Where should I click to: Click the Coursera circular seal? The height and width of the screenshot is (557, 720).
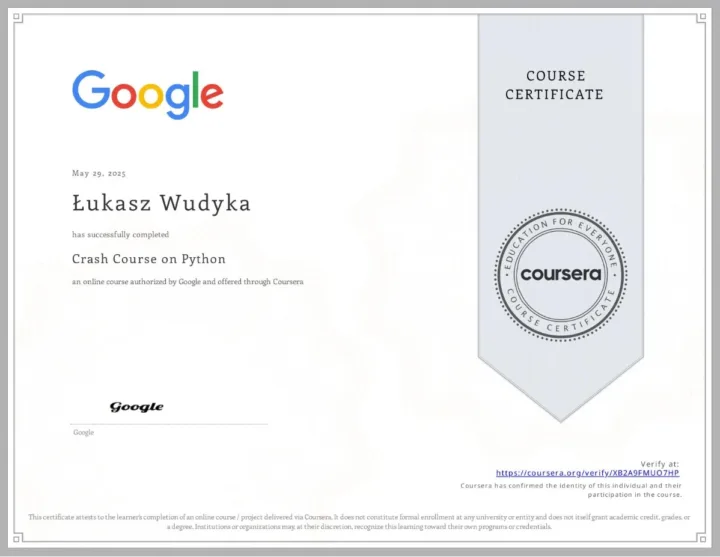coord(561,275)
